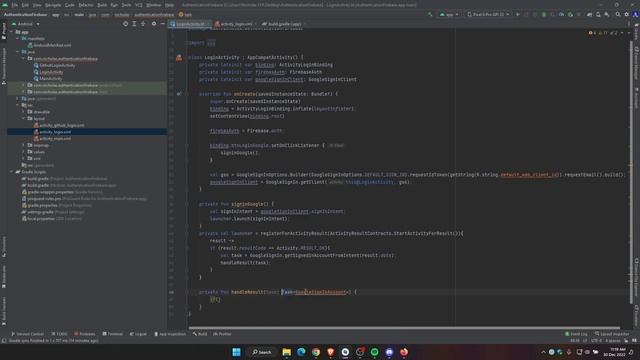
Task: Open the TODO tool window
Action: (59, 334)
